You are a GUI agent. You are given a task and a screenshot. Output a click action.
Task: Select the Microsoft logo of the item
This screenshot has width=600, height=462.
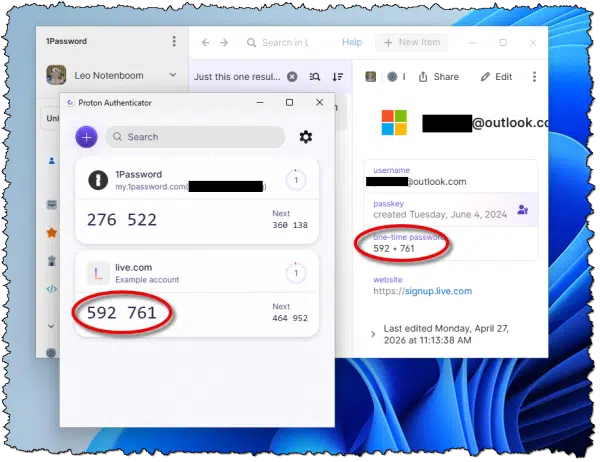pos(394,122)
